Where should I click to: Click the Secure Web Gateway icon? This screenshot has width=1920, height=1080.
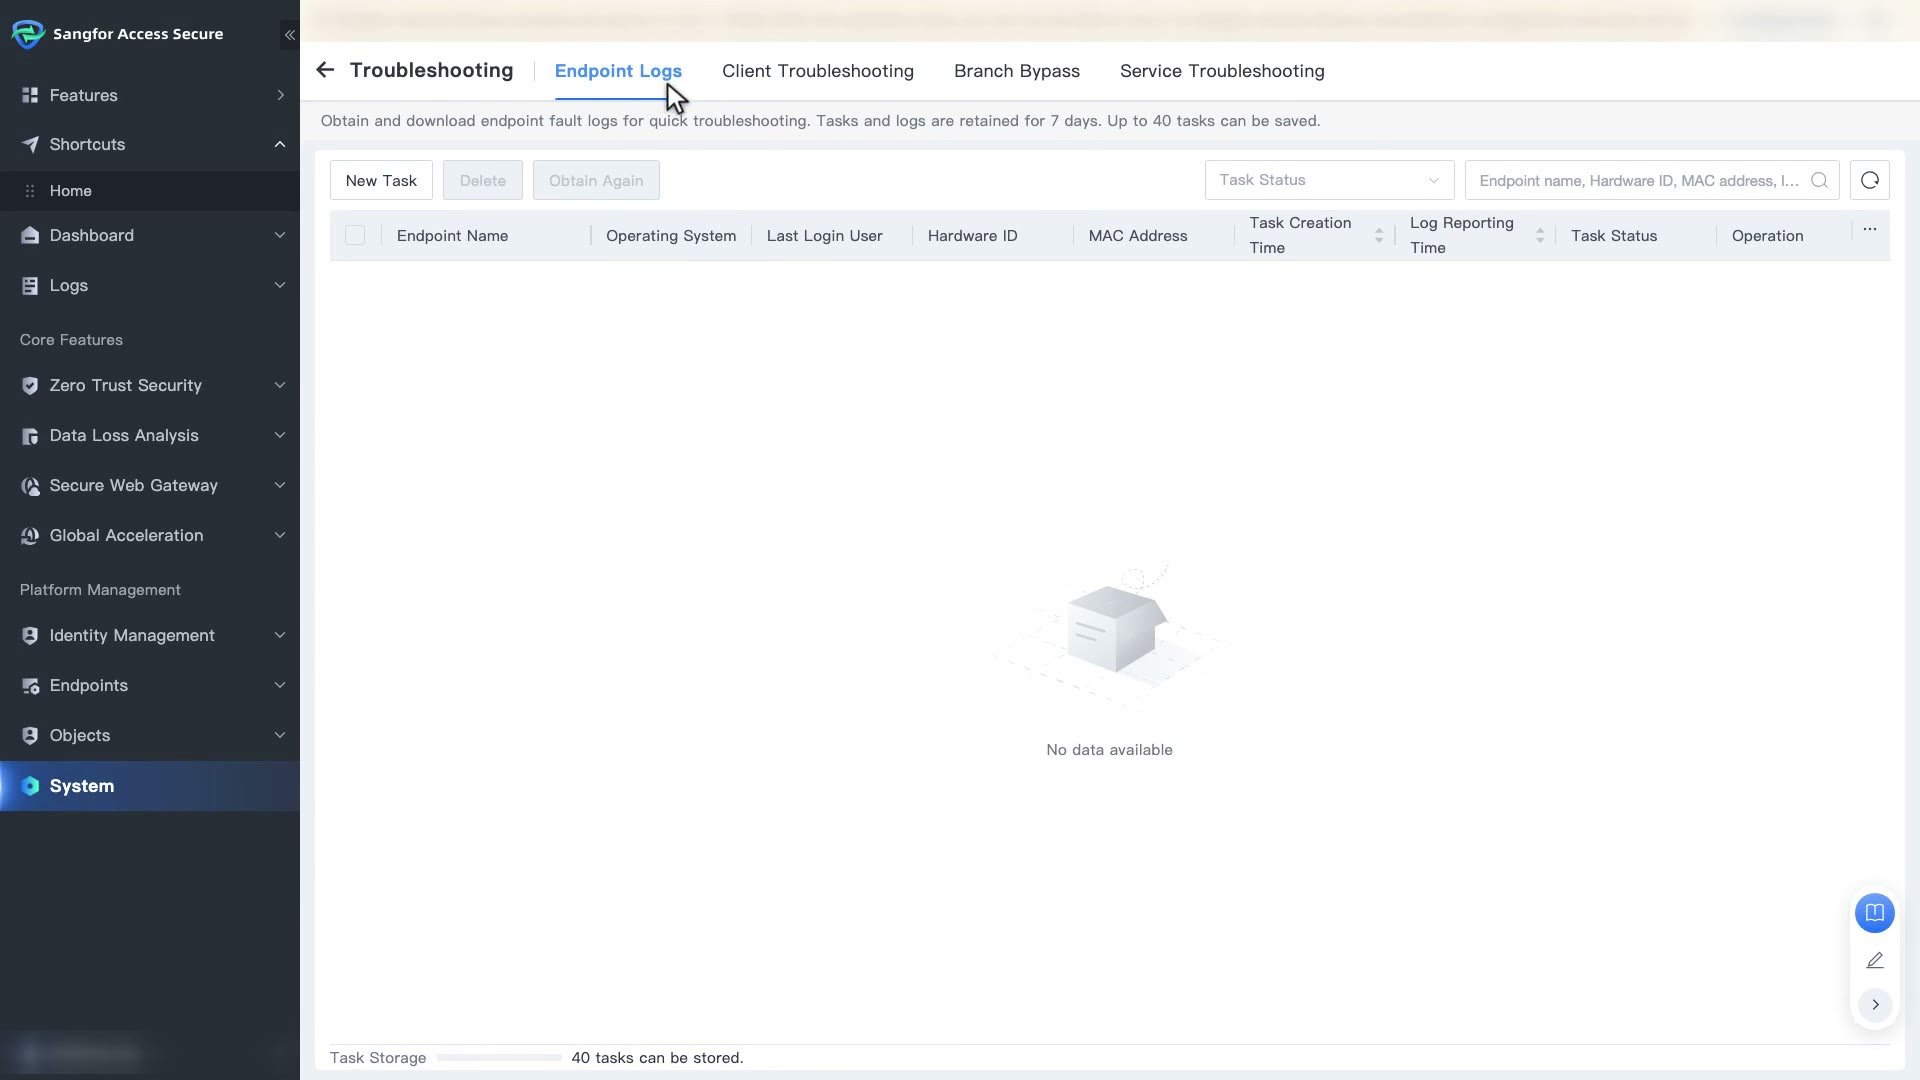click(30, 486)
